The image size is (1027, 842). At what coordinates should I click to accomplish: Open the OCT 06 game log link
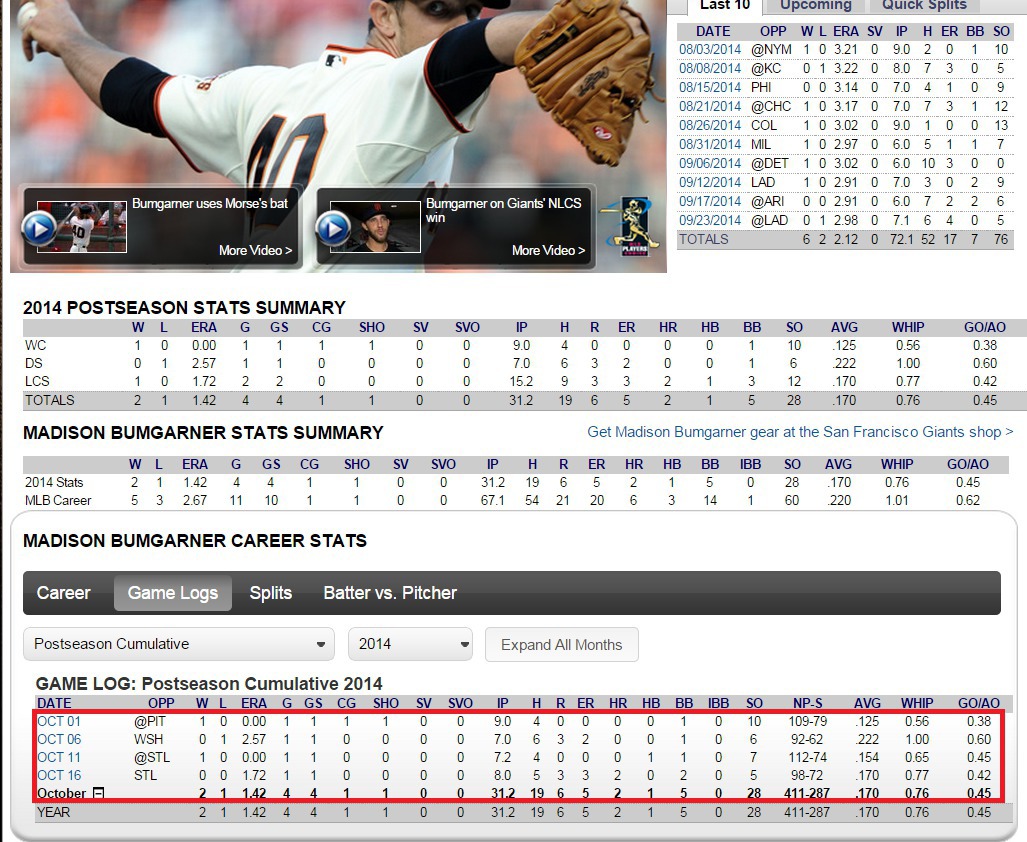(59, 740)
